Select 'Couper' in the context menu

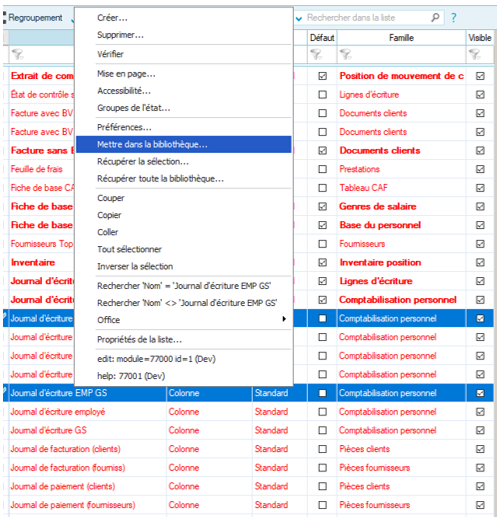184,198
